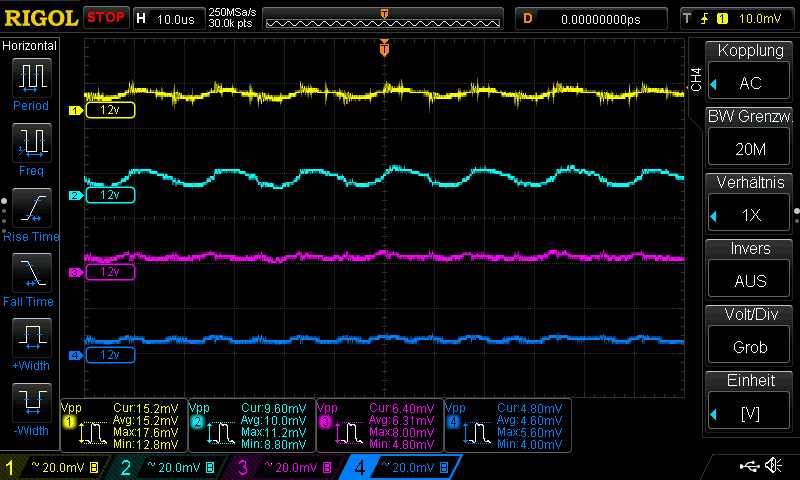Click the CH4 vertical menu tab
The width and height of the screenshot is (800, 480).
pos(696,79)
